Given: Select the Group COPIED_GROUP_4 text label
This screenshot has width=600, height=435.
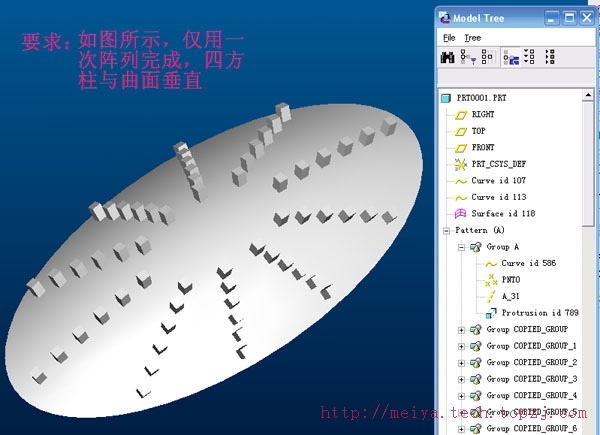Looking at the screenshot, I should click(532, 395).
